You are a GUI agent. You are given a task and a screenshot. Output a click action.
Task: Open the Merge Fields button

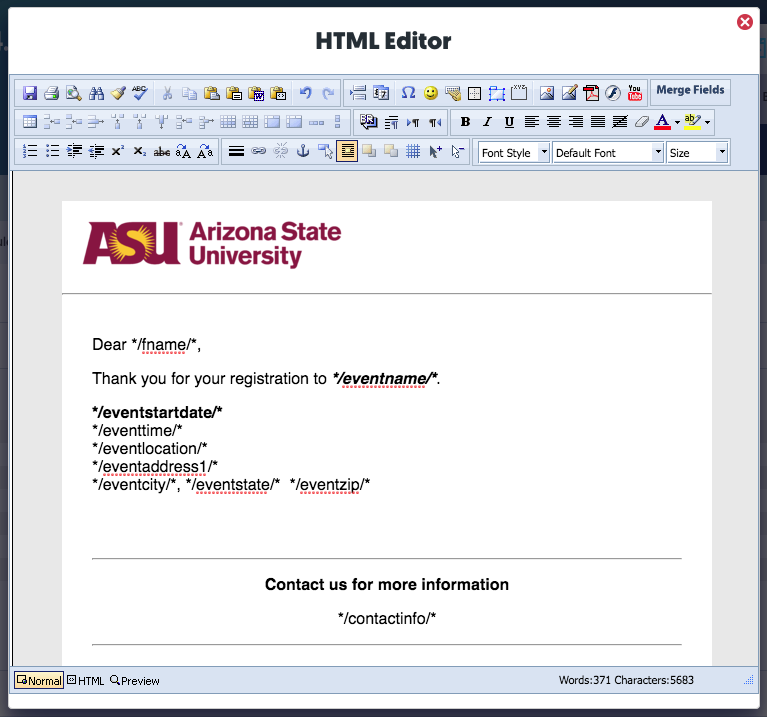pos(690,90)
